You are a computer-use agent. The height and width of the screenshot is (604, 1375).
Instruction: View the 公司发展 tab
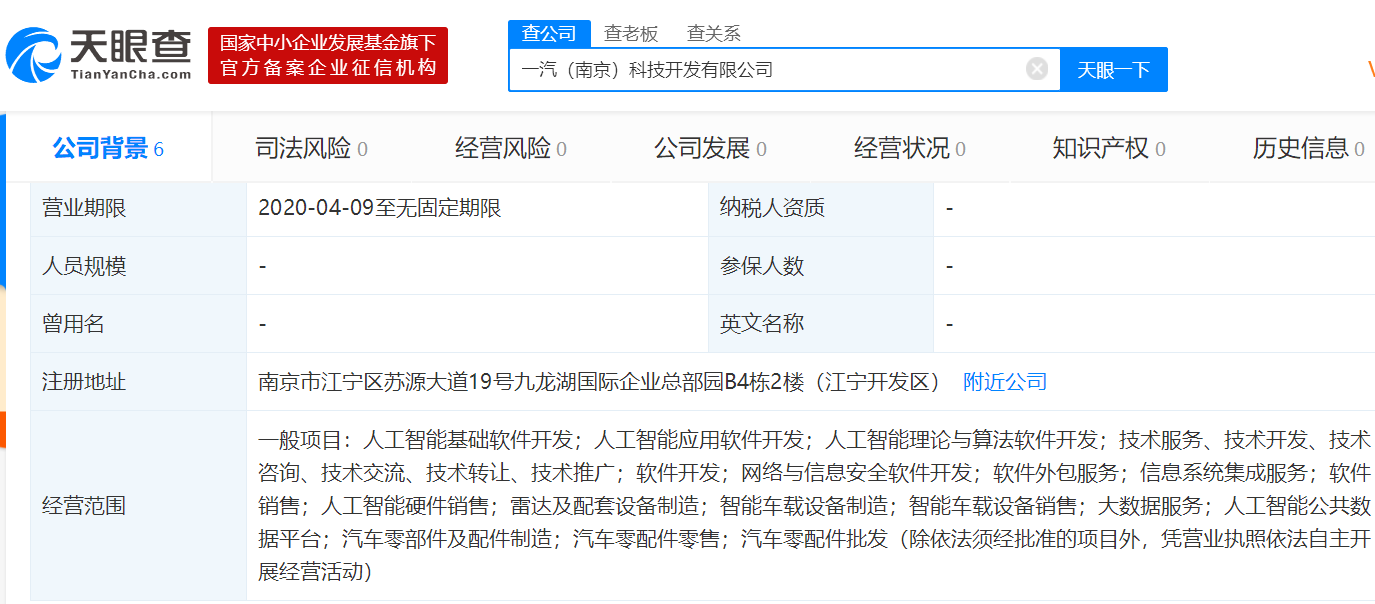703,147
